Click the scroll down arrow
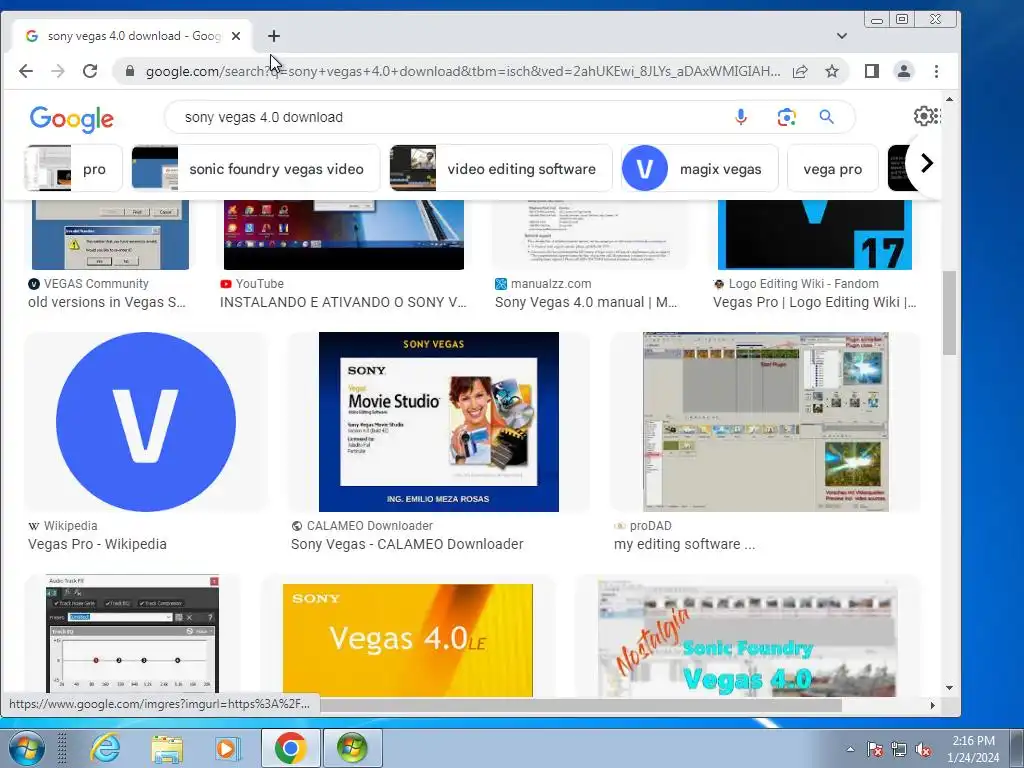This screenshot has height=768, width=1024. click(x=949, y=688)
